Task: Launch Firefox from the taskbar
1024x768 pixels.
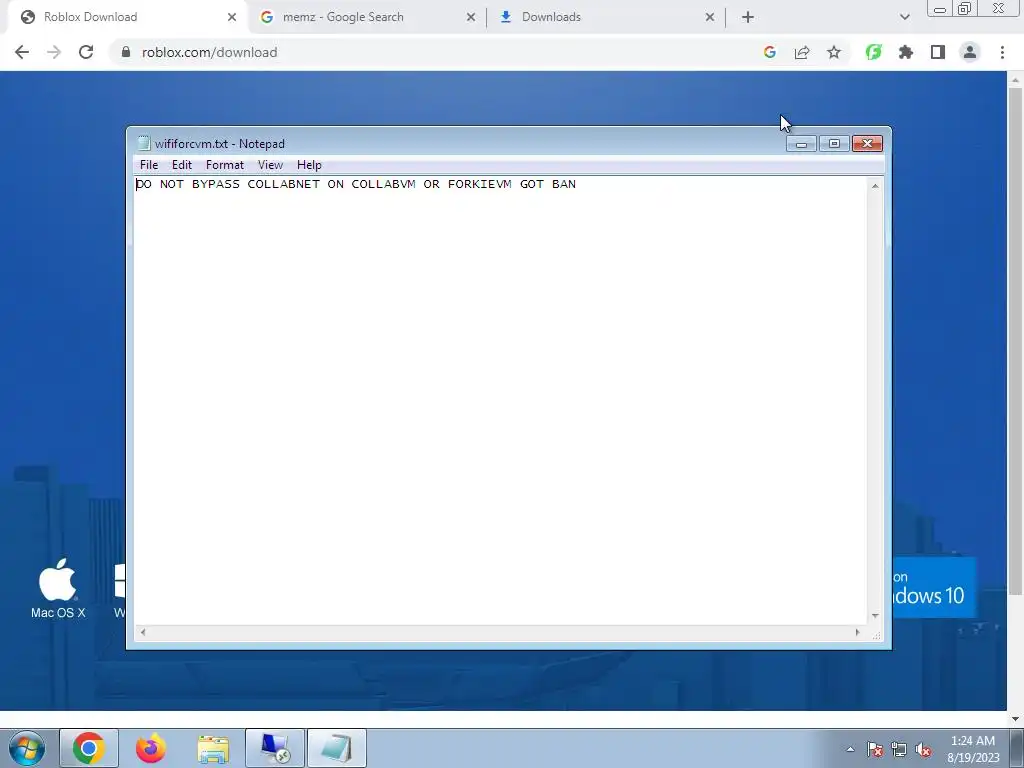Action: (151, 748)
